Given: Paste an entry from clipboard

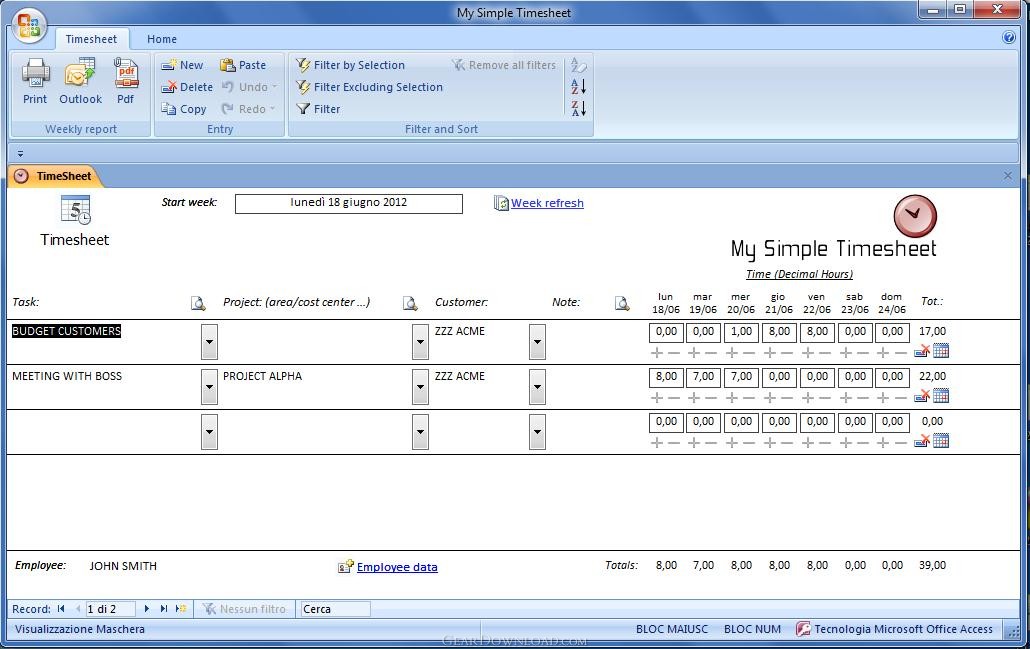Looking at the screenshot, I should pyautogui.click(x=243, y=65).
